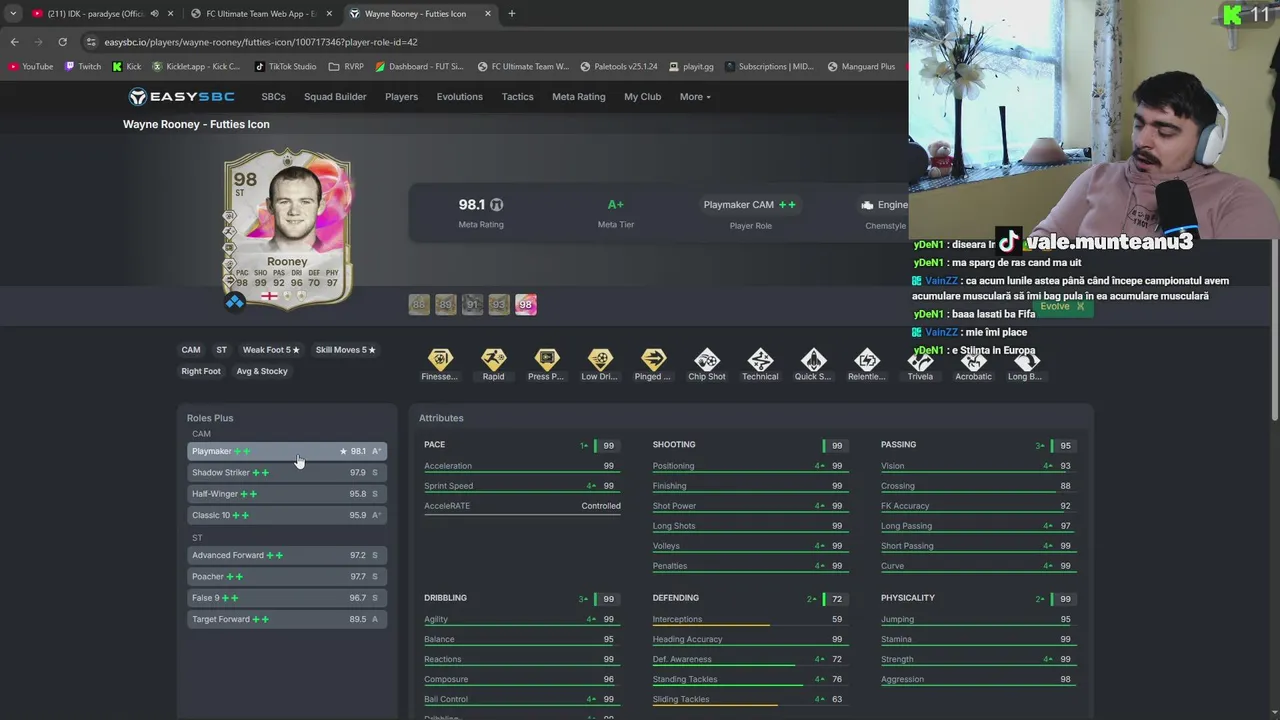Open the Twitch bookmark
The height and width of the screenshot is (720, 1280).
click(83, 67)
